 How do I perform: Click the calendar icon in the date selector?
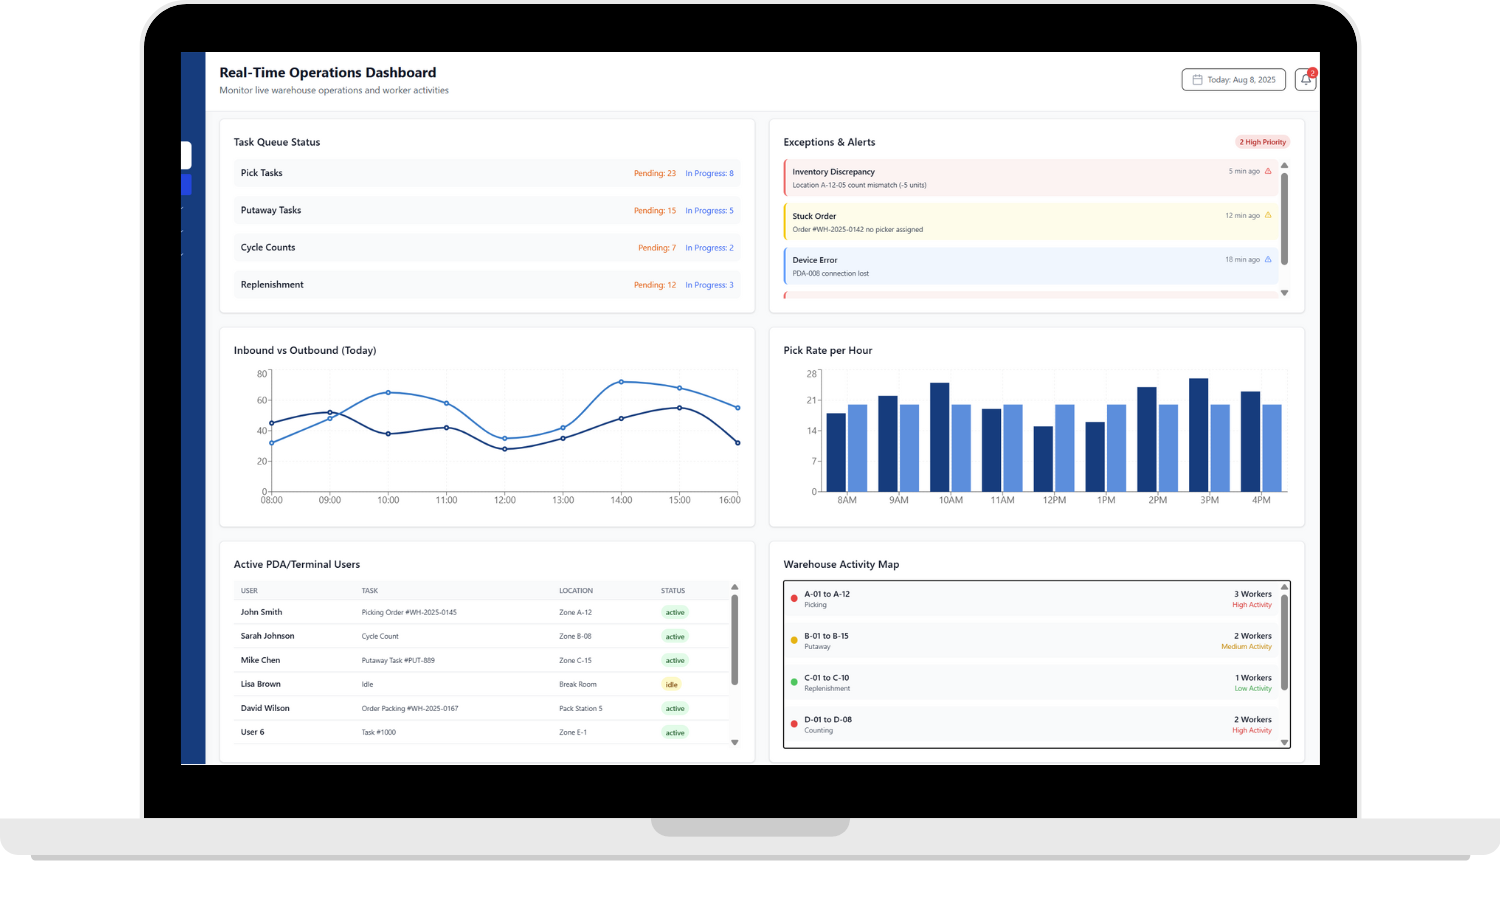pyautogui.click(x=1196, y=79)
